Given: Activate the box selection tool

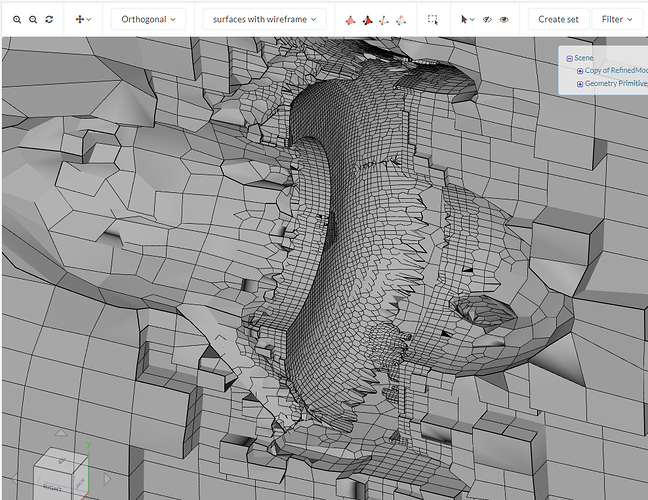Looking at the screenshot, I should (433, 19).
